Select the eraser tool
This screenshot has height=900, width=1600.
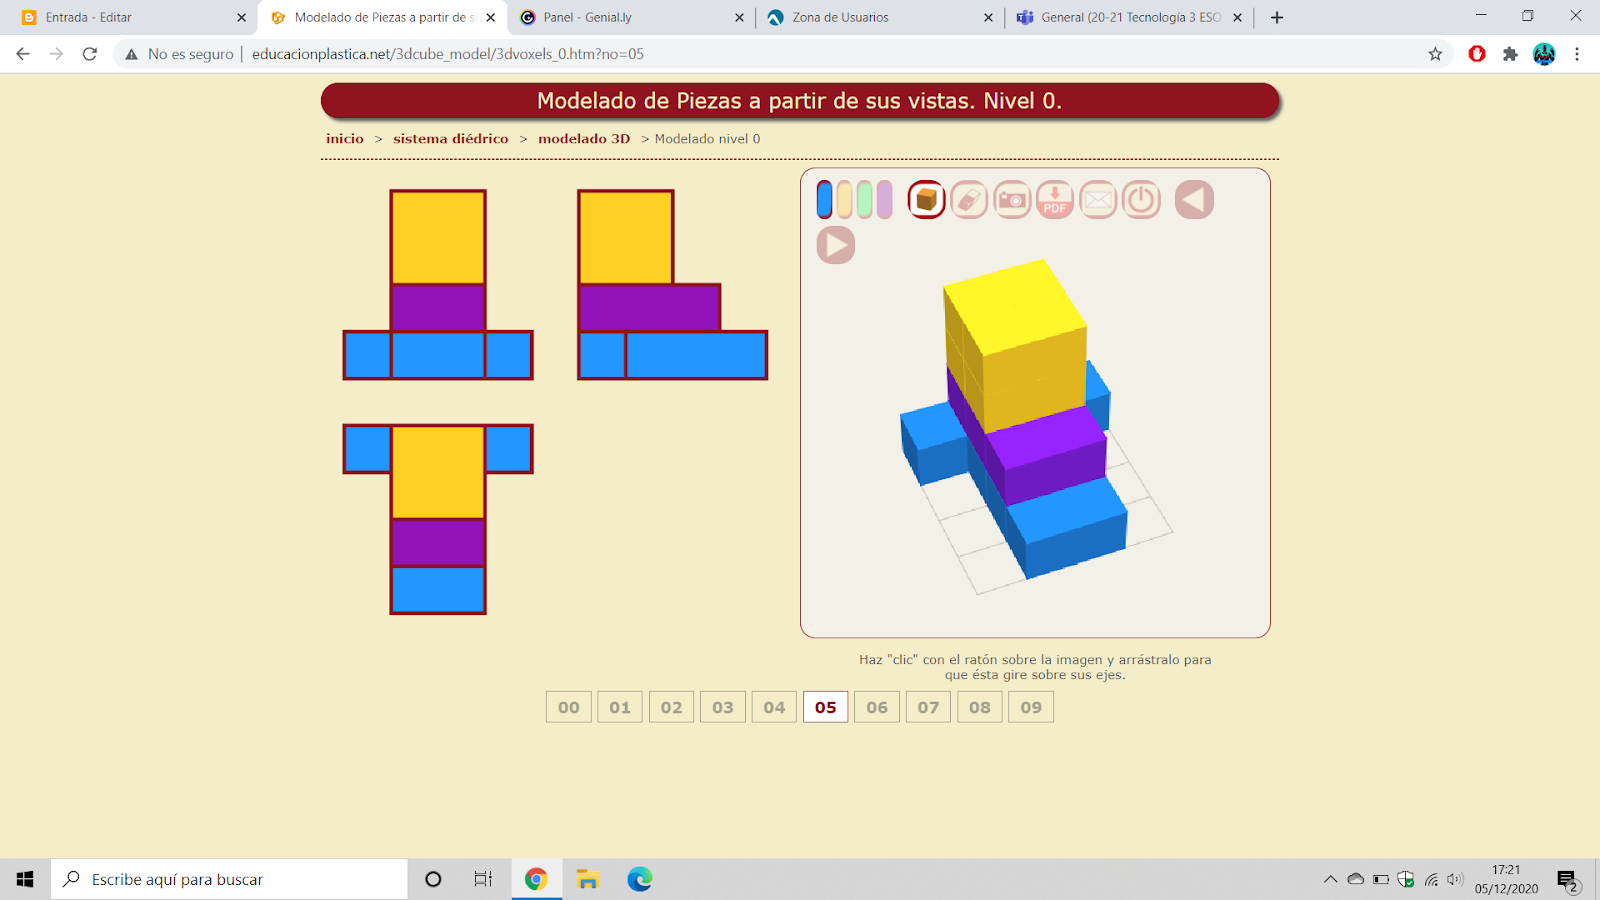click(969, 199)
